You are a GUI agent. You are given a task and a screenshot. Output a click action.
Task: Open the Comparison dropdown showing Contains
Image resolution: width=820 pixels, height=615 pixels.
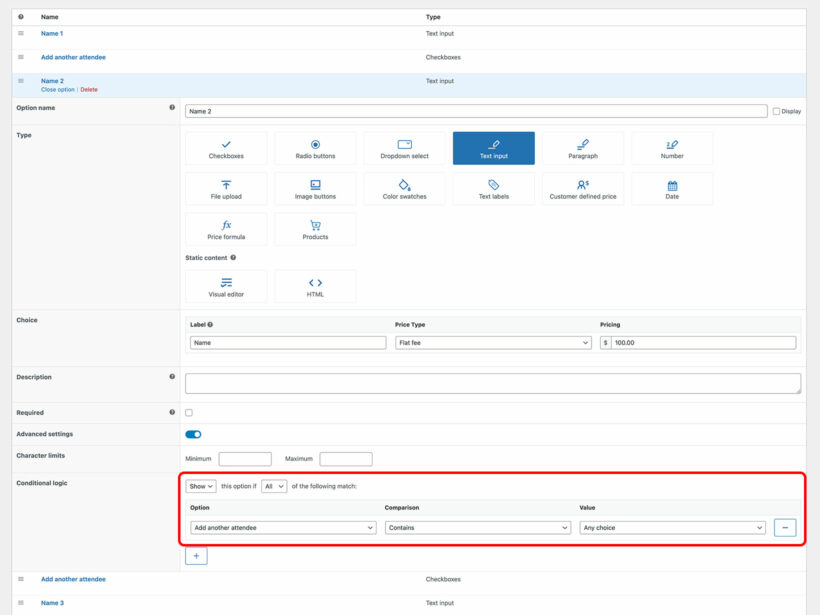click(x=475, y=527)
